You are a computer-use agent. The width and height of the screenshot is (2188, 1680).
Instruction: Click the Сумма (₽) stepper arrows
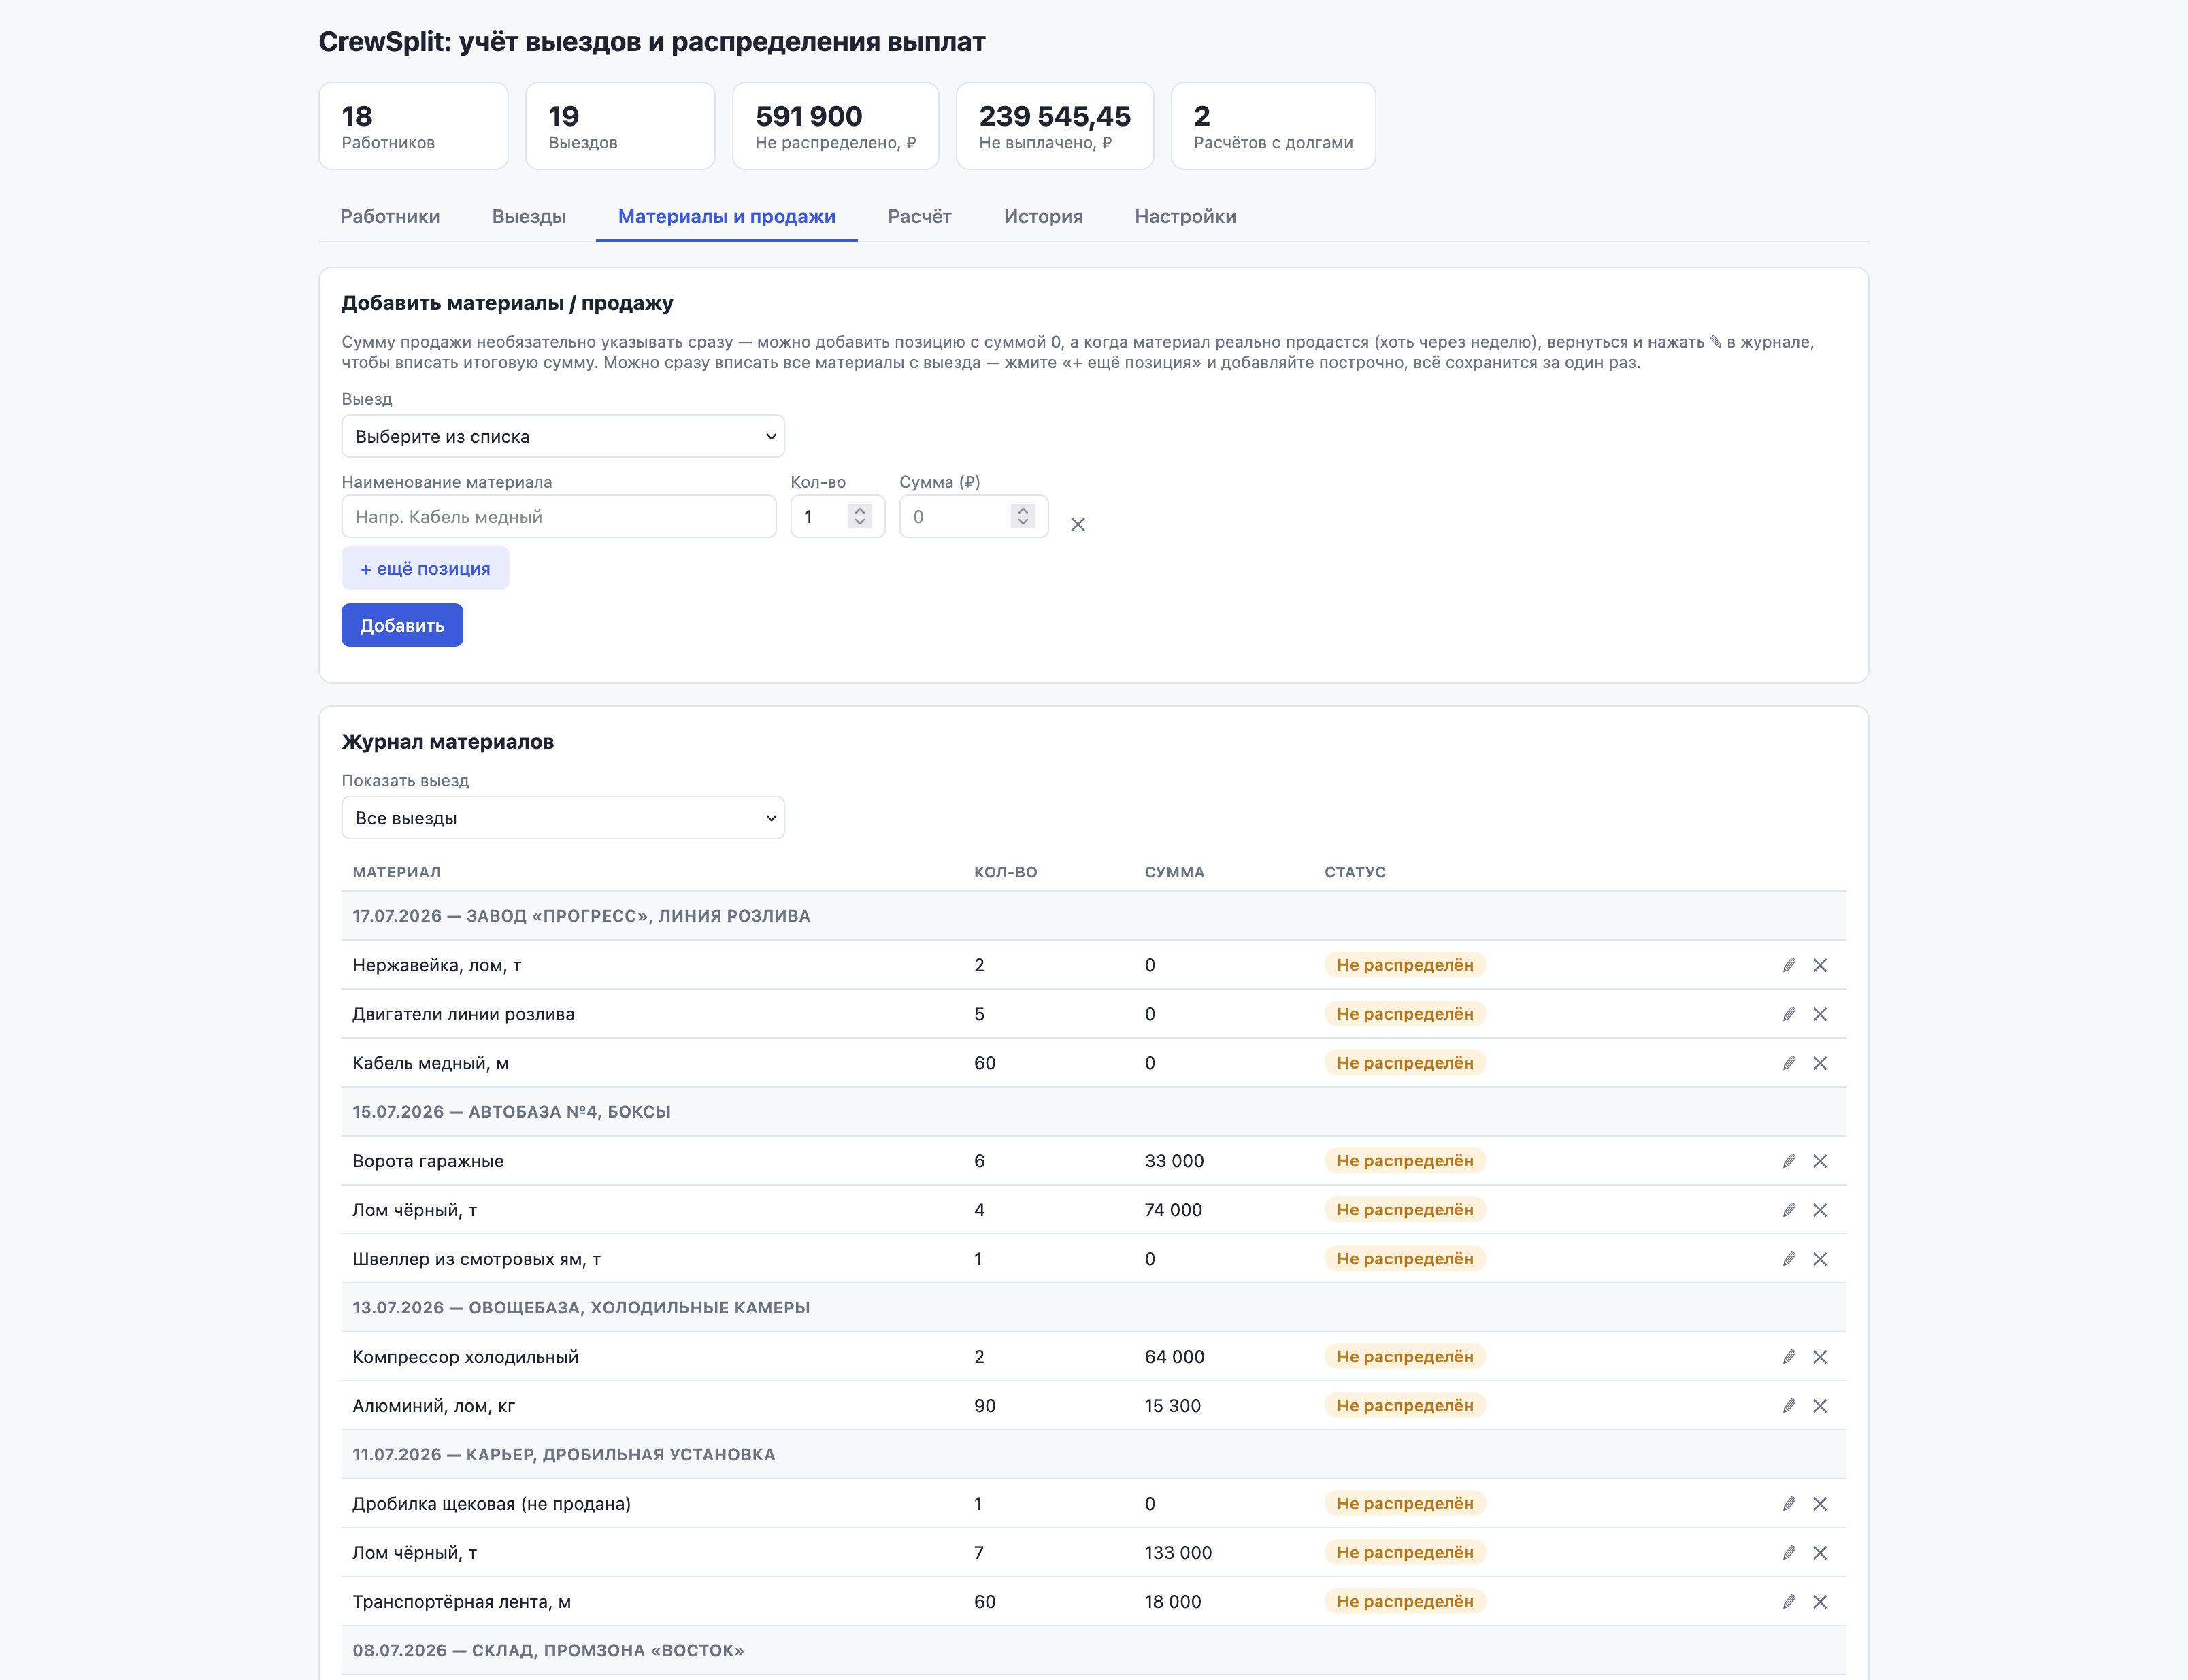pos(1023,516)
